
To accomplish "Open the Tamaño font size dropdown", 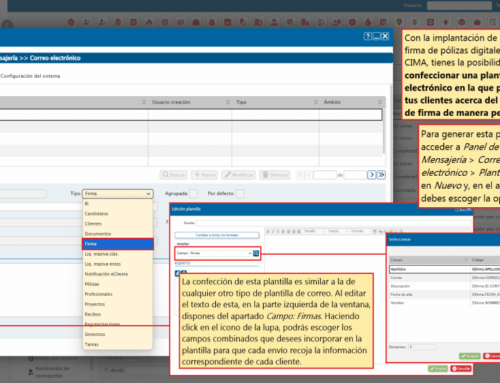I will (x=313, y=231).
